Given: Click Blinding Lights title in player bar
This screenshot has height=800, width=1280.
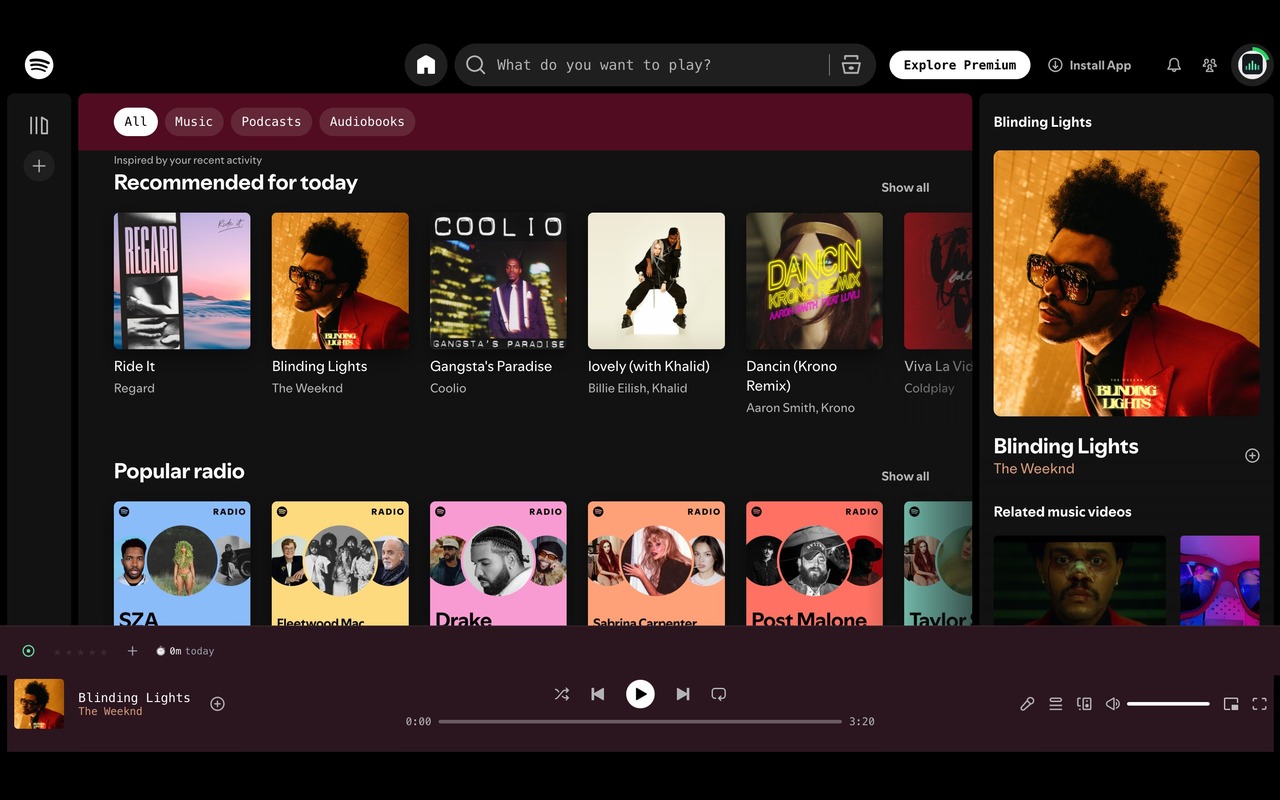Looking at the screenshot, I should pos(134,698).
